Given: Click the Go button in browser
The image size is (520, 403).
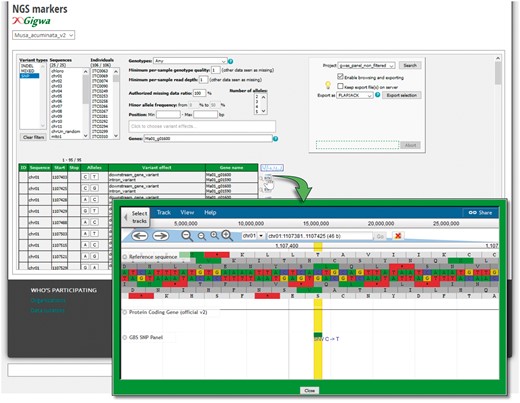Looking at the screenshot, I should [x=380, y=236].
